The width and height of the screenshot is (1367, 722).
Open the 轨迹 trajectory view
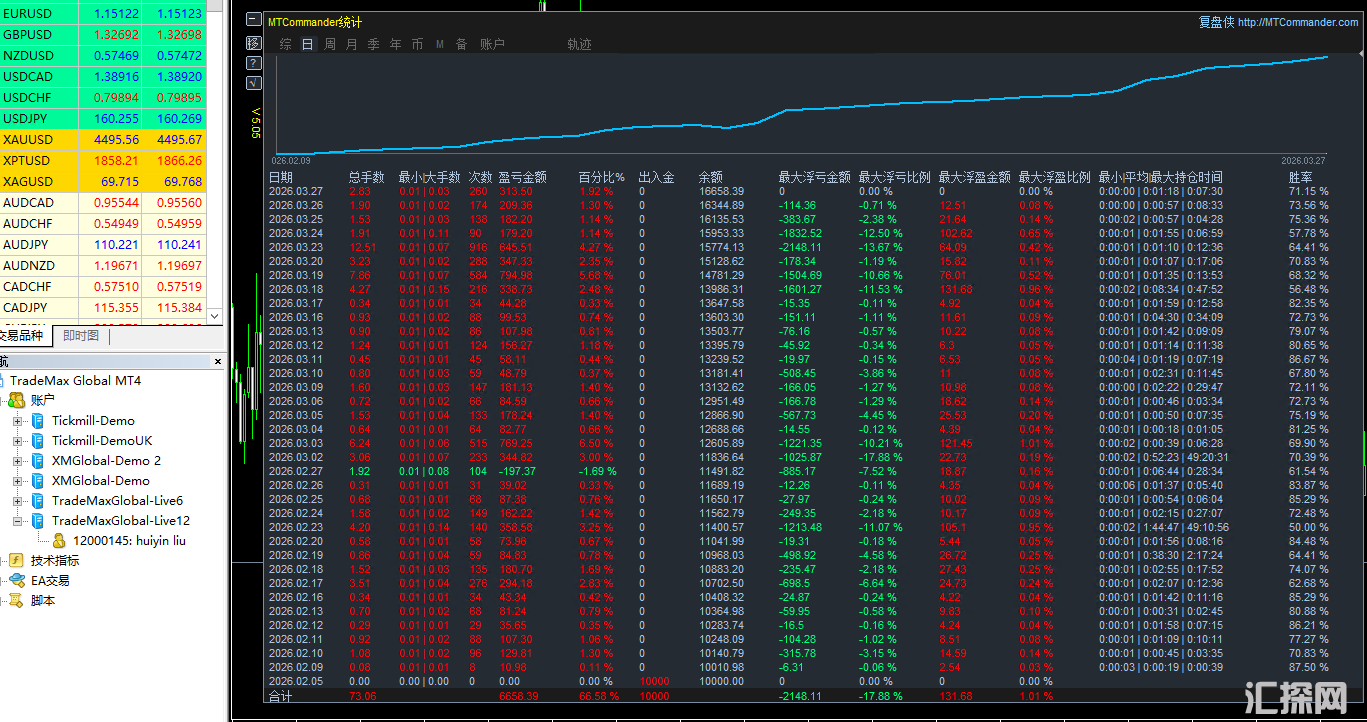click(579, 44)
